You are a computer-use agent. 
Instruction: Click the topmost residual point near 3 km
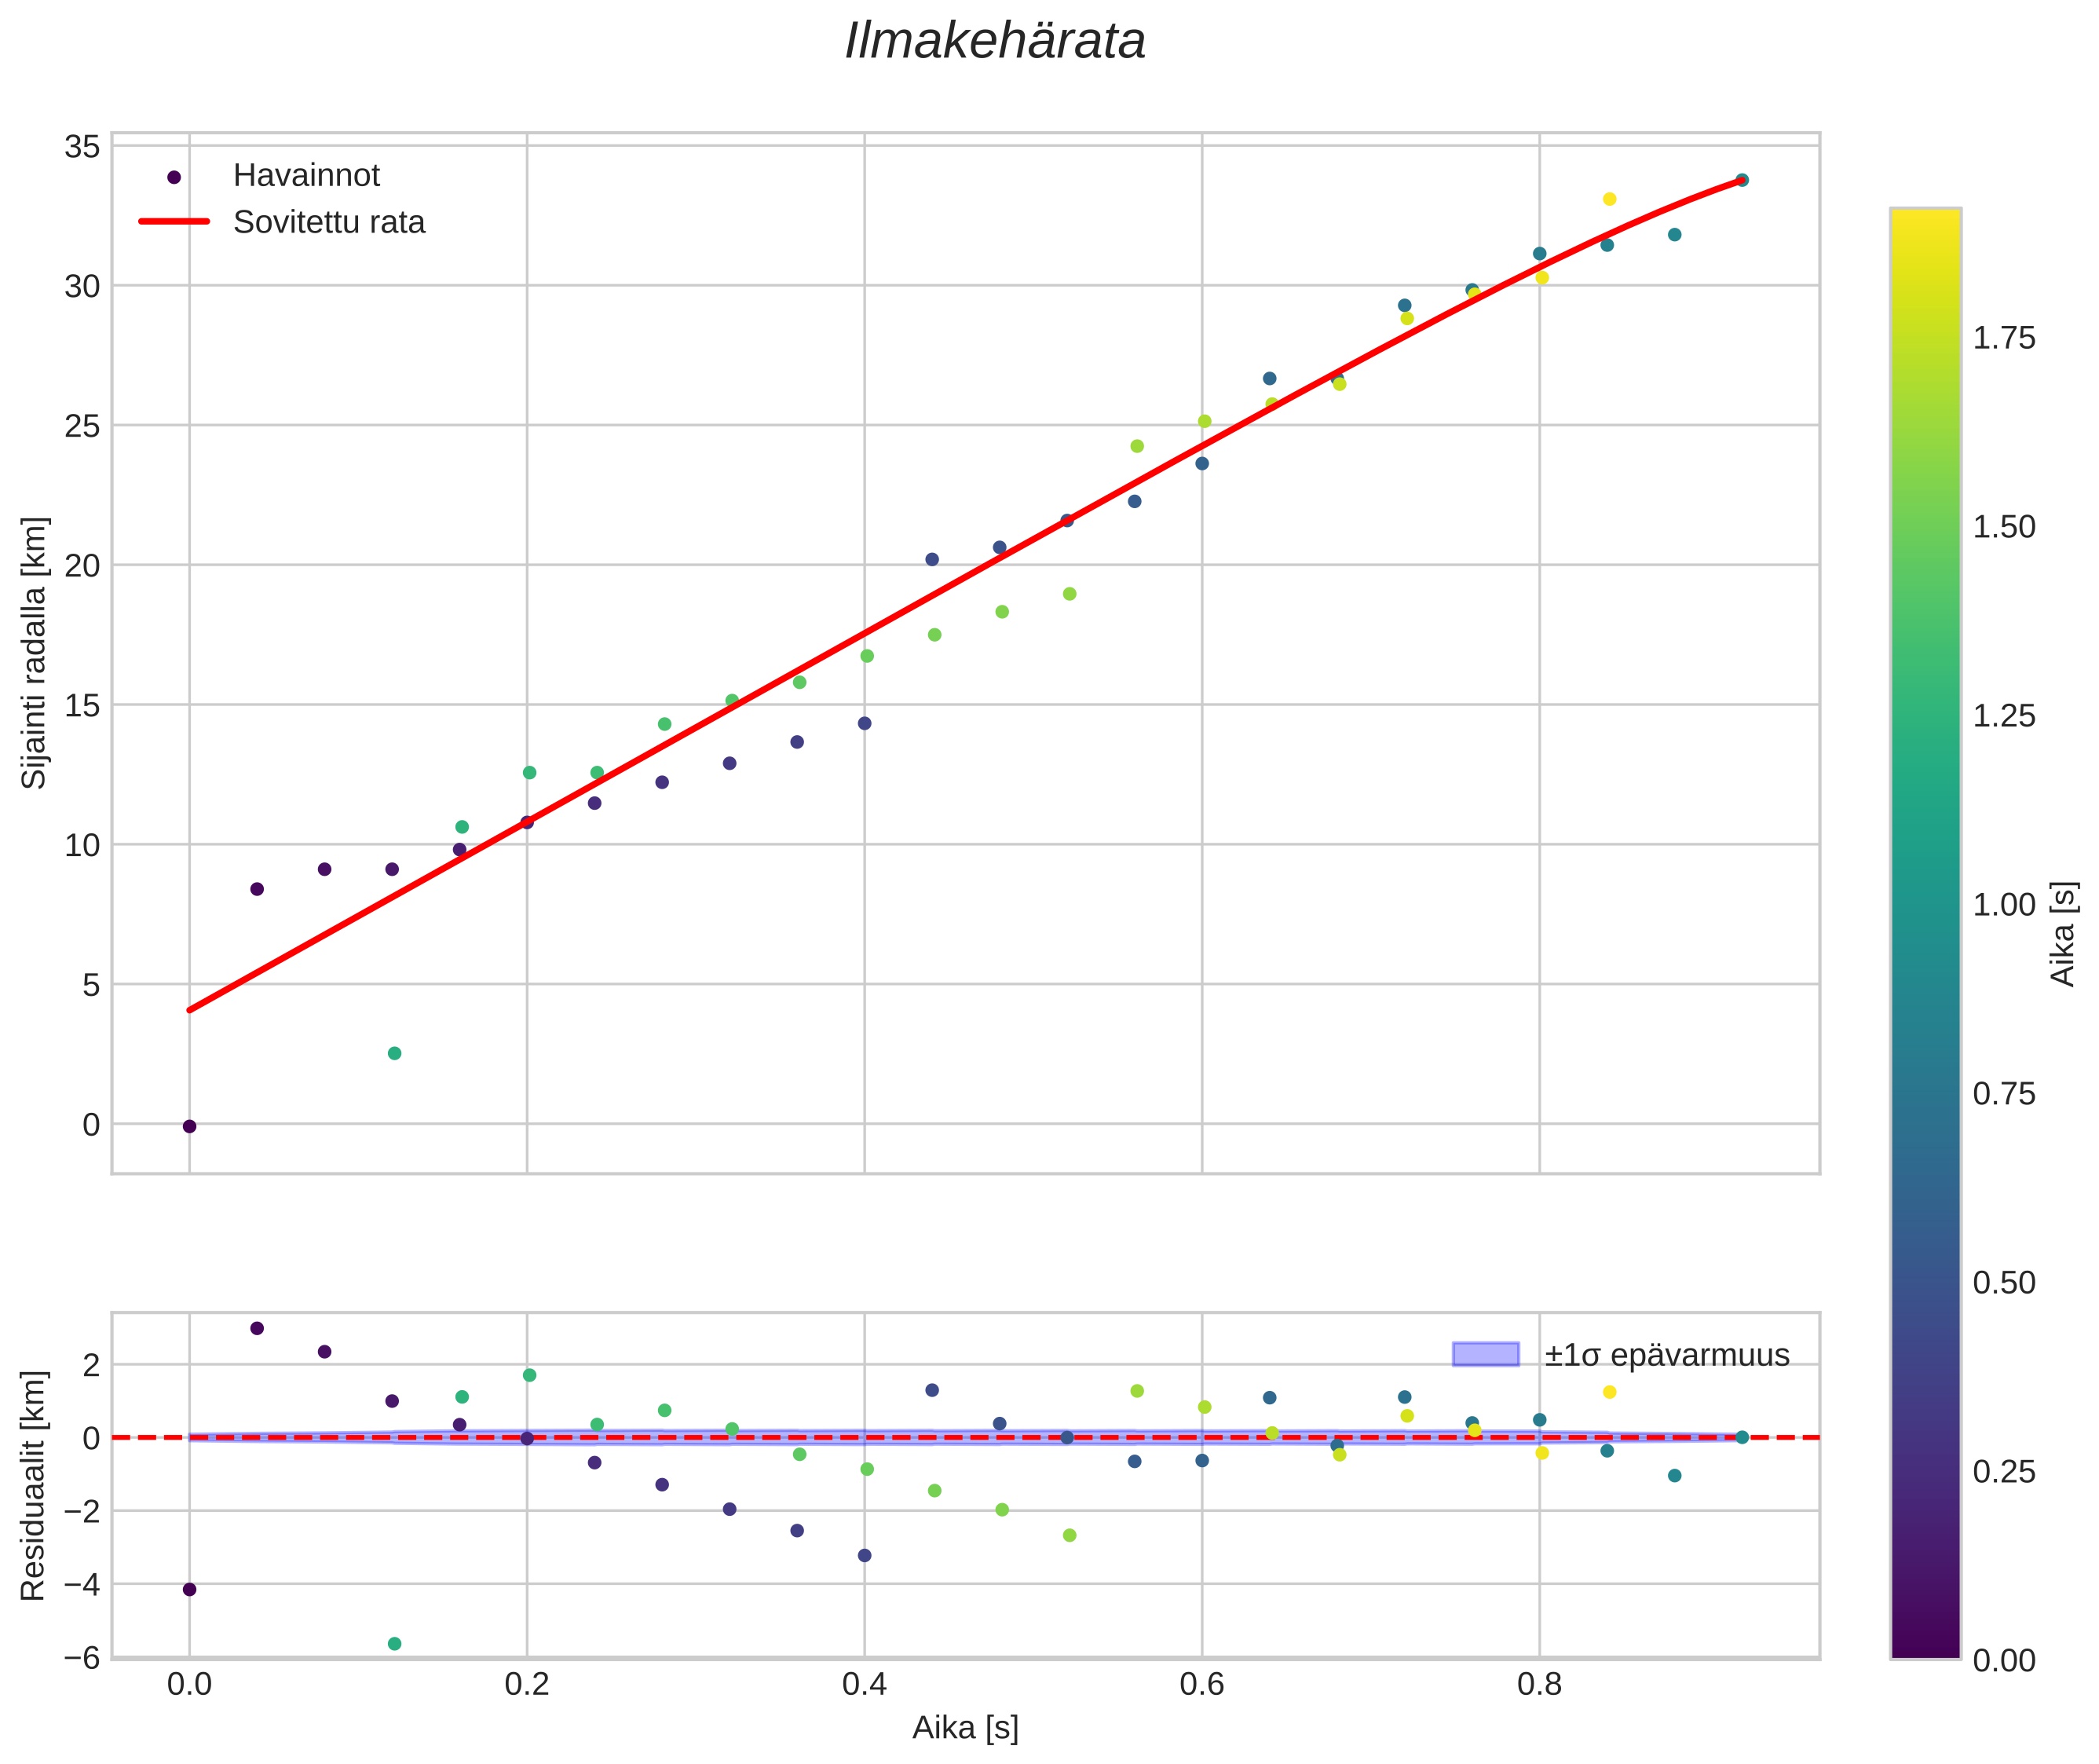pos(257,1328)
